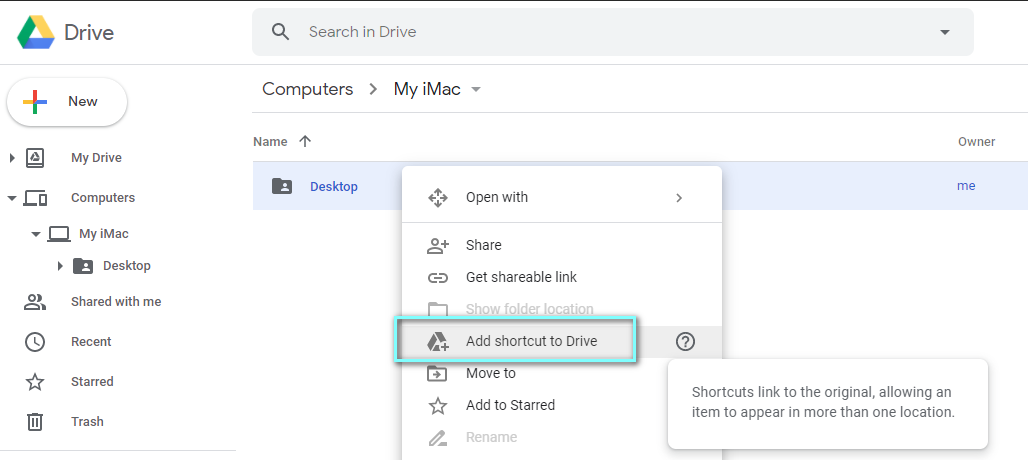Screen dimensions: 1028x460
Task: Click owner 'me' in Desktop row
Action: (966, 186)
